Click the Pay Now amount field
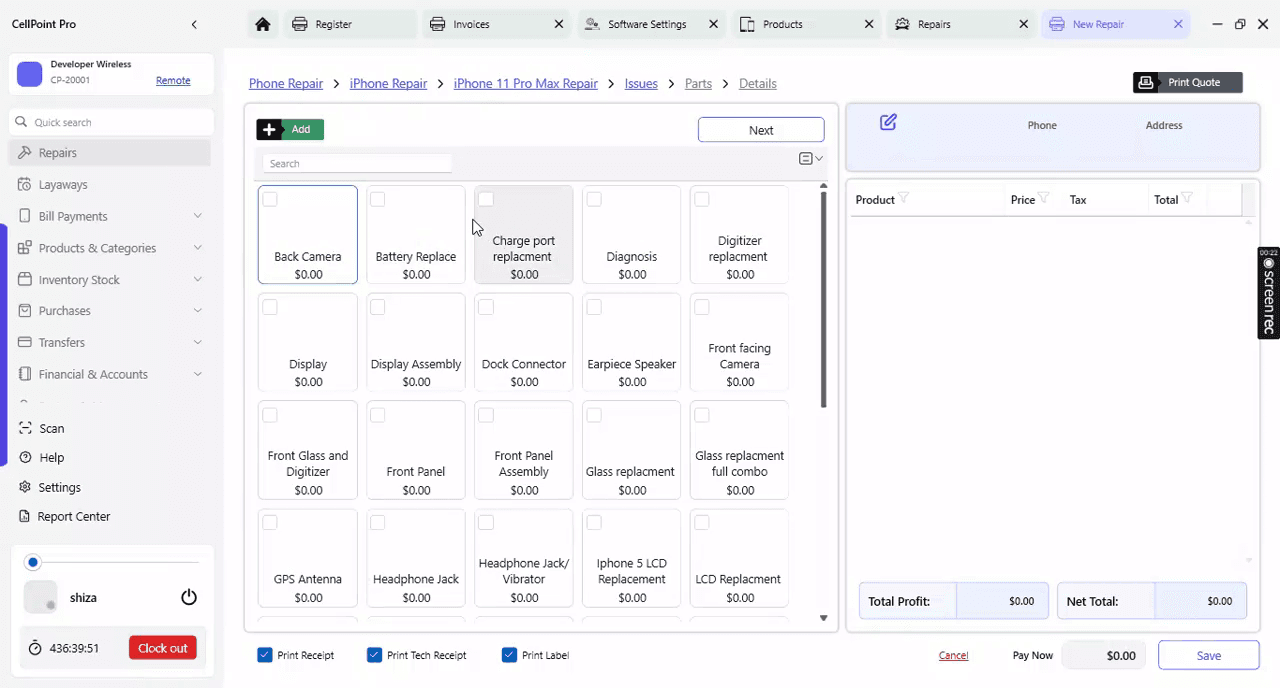This screenshot has width=1280, height=688. point(1105,655)
